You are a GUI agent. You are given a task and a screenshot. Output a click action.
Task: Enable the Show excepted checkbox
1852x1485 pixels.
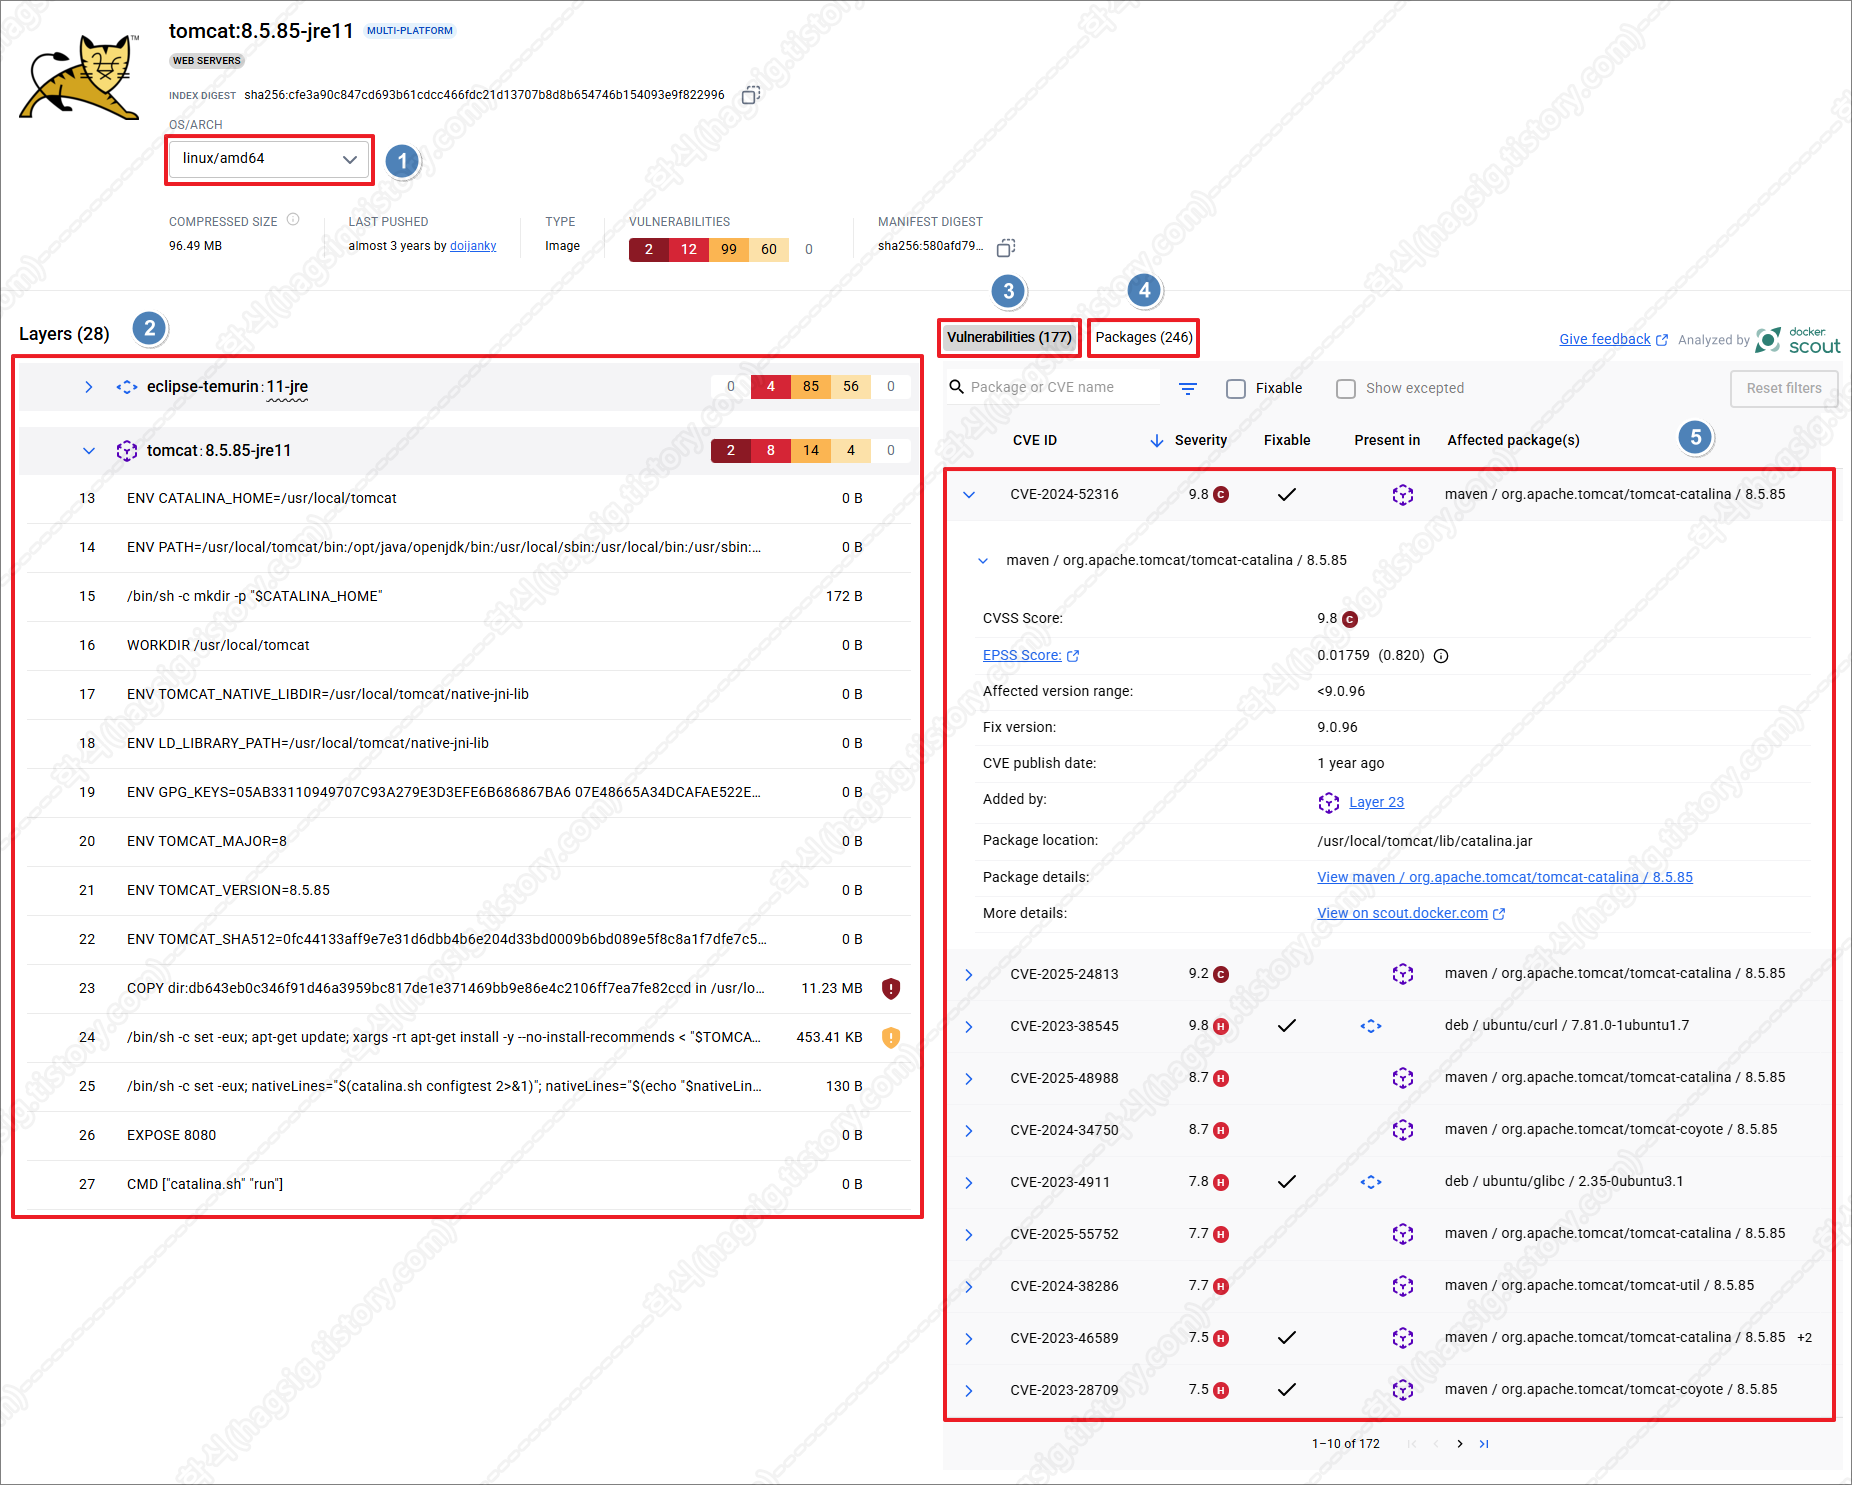pos(1346,389)
